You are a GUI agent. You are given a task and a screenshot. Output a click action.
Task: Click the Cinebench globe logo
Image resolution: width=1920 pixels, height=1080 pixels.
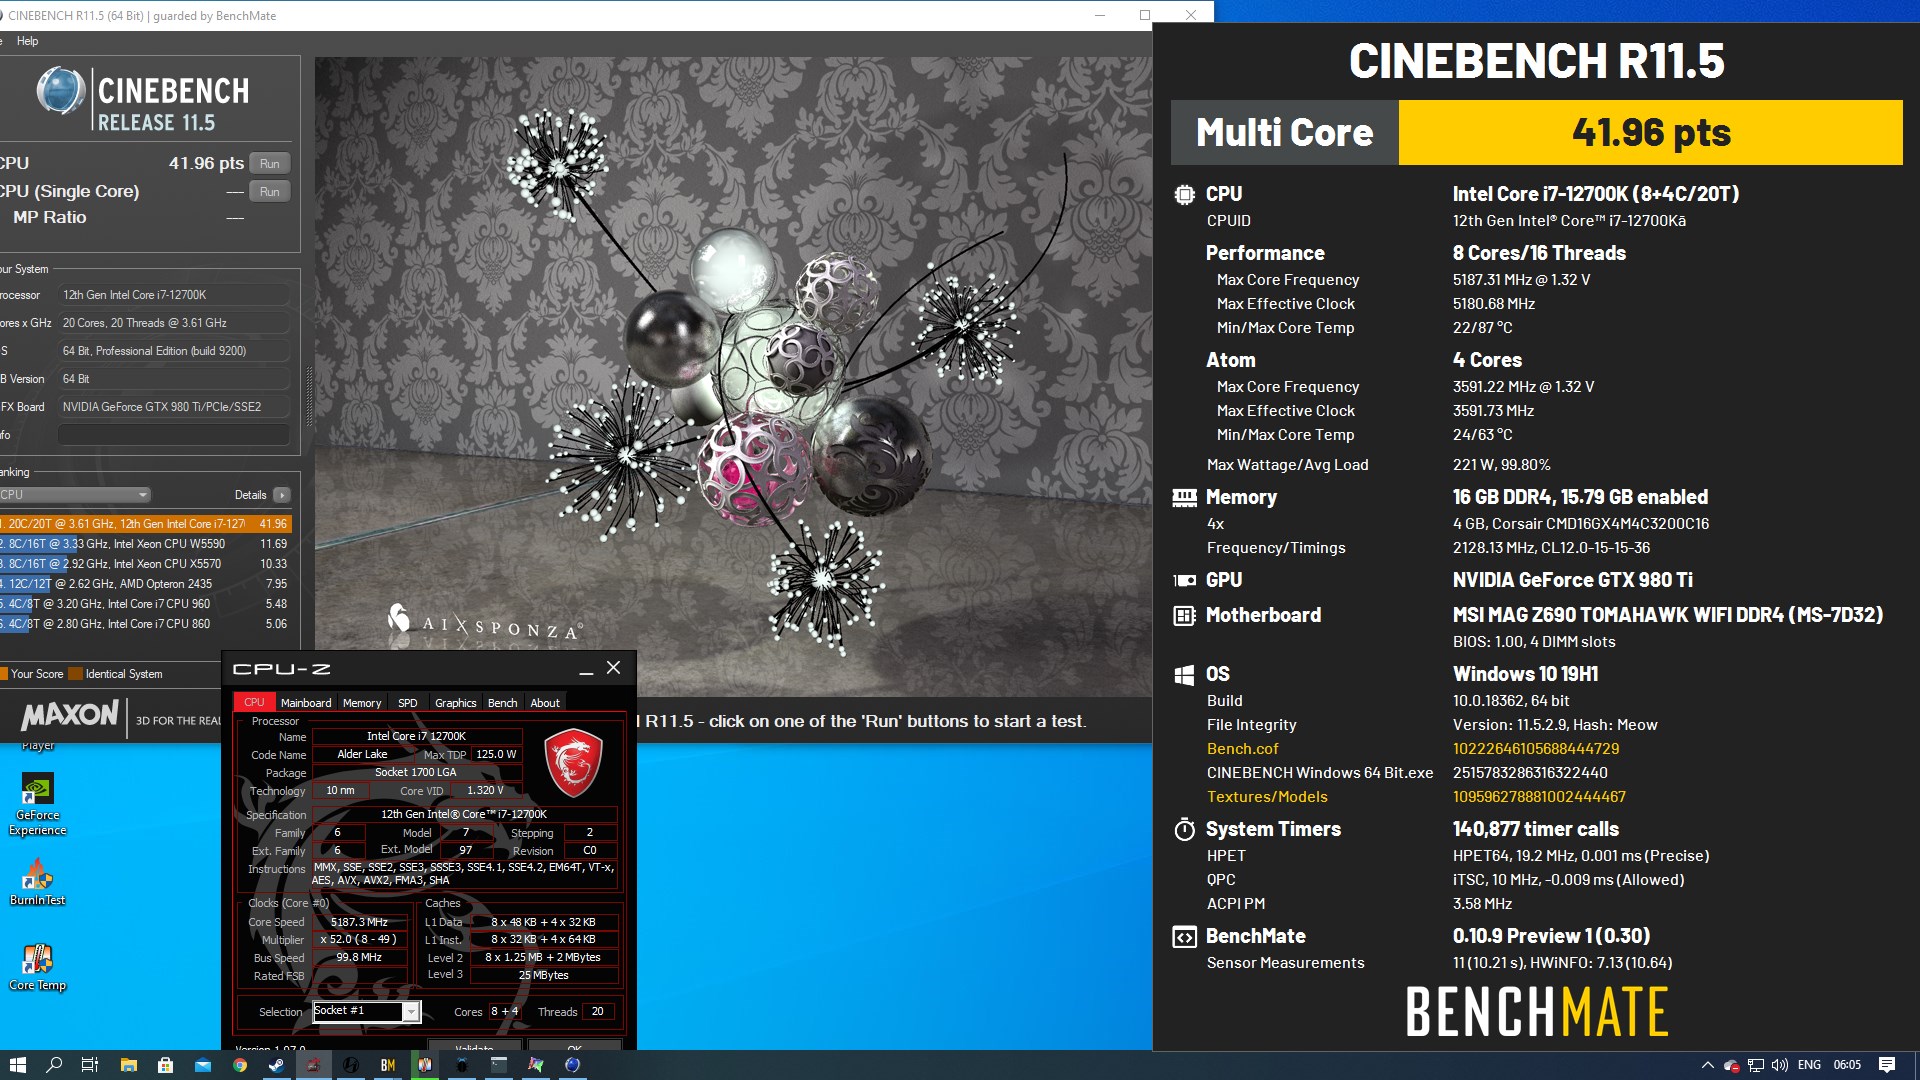coord(61,90)
